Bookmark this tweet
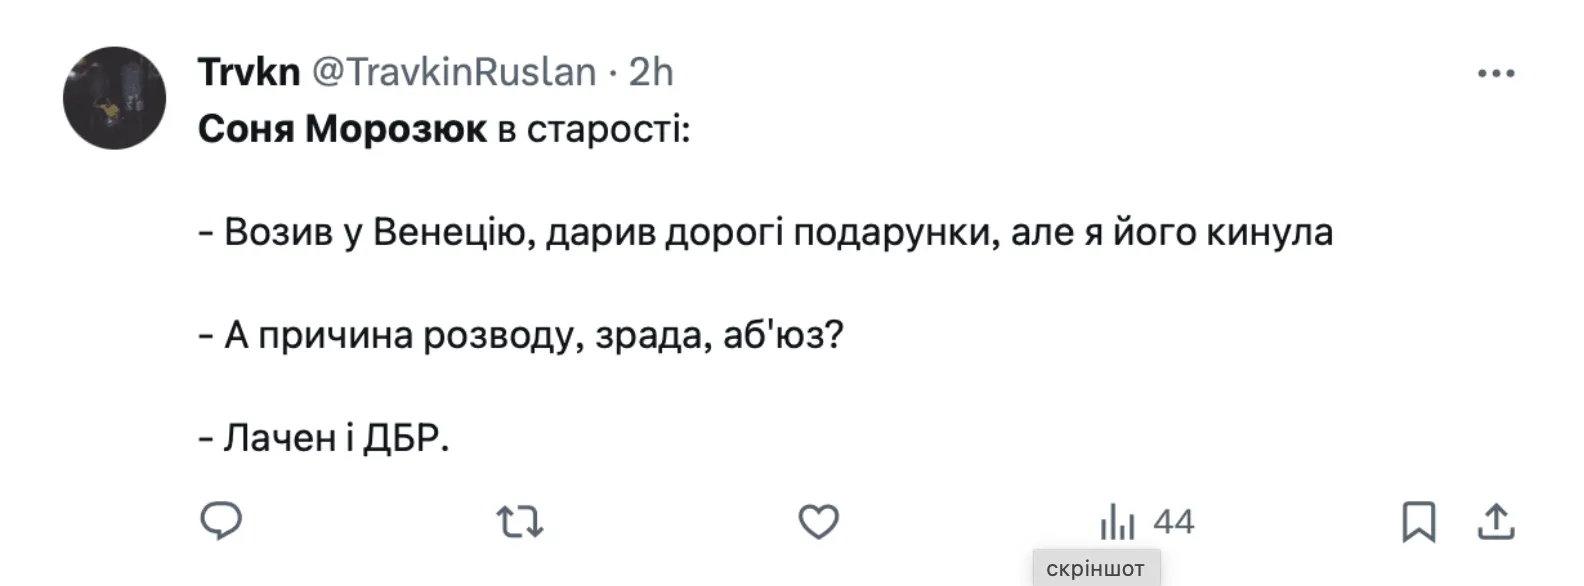This screenshot has width=1584, height=586. click(x=1418, y=521)
